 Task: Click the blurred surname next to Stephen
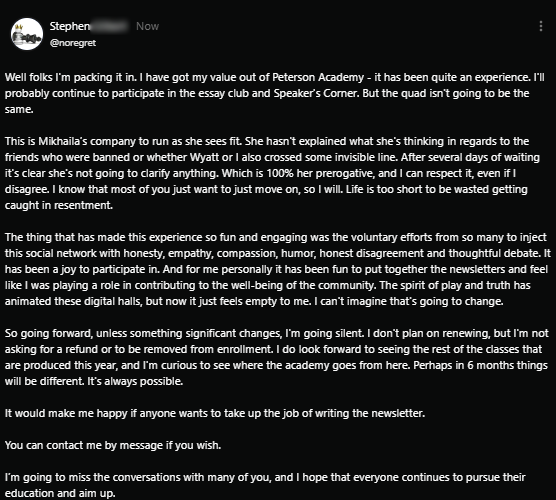(109, 26)
